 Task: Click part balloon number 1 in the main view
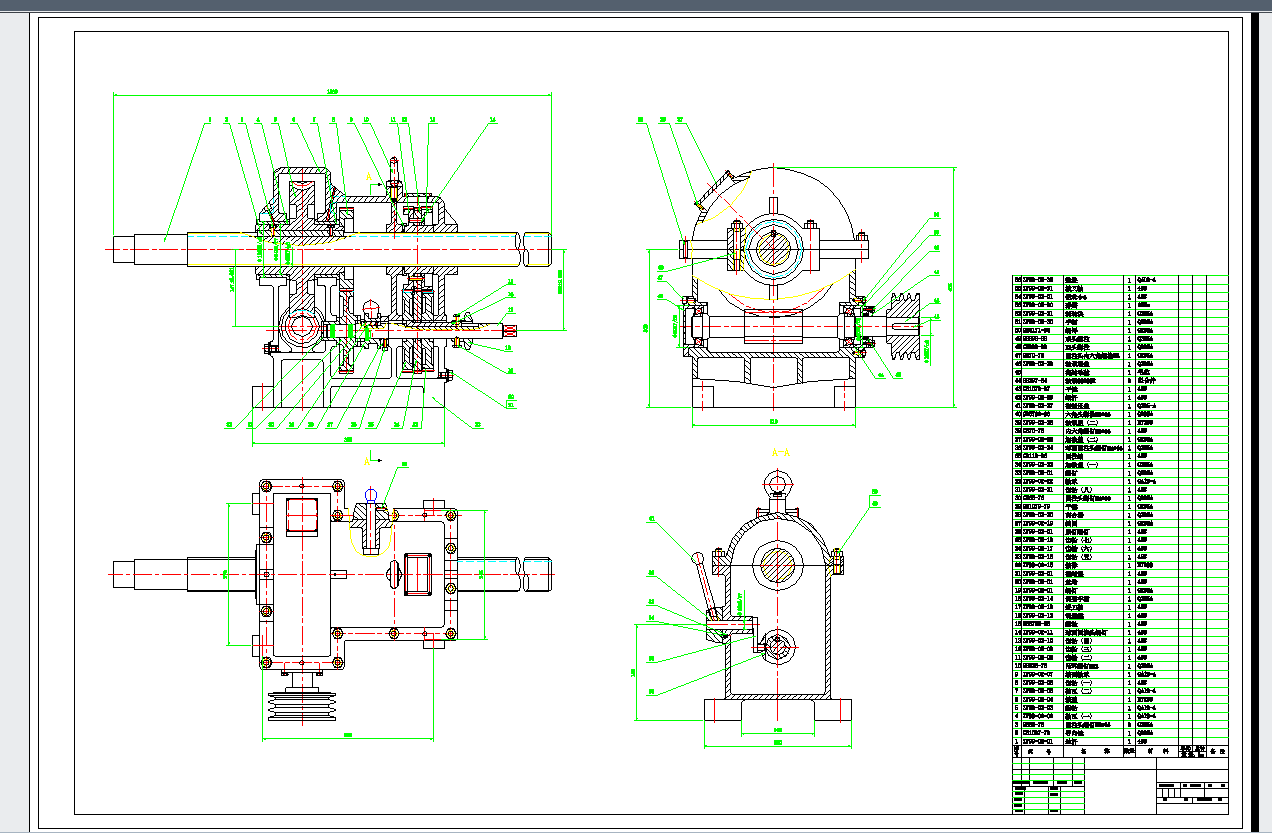[x=209, y=121]
